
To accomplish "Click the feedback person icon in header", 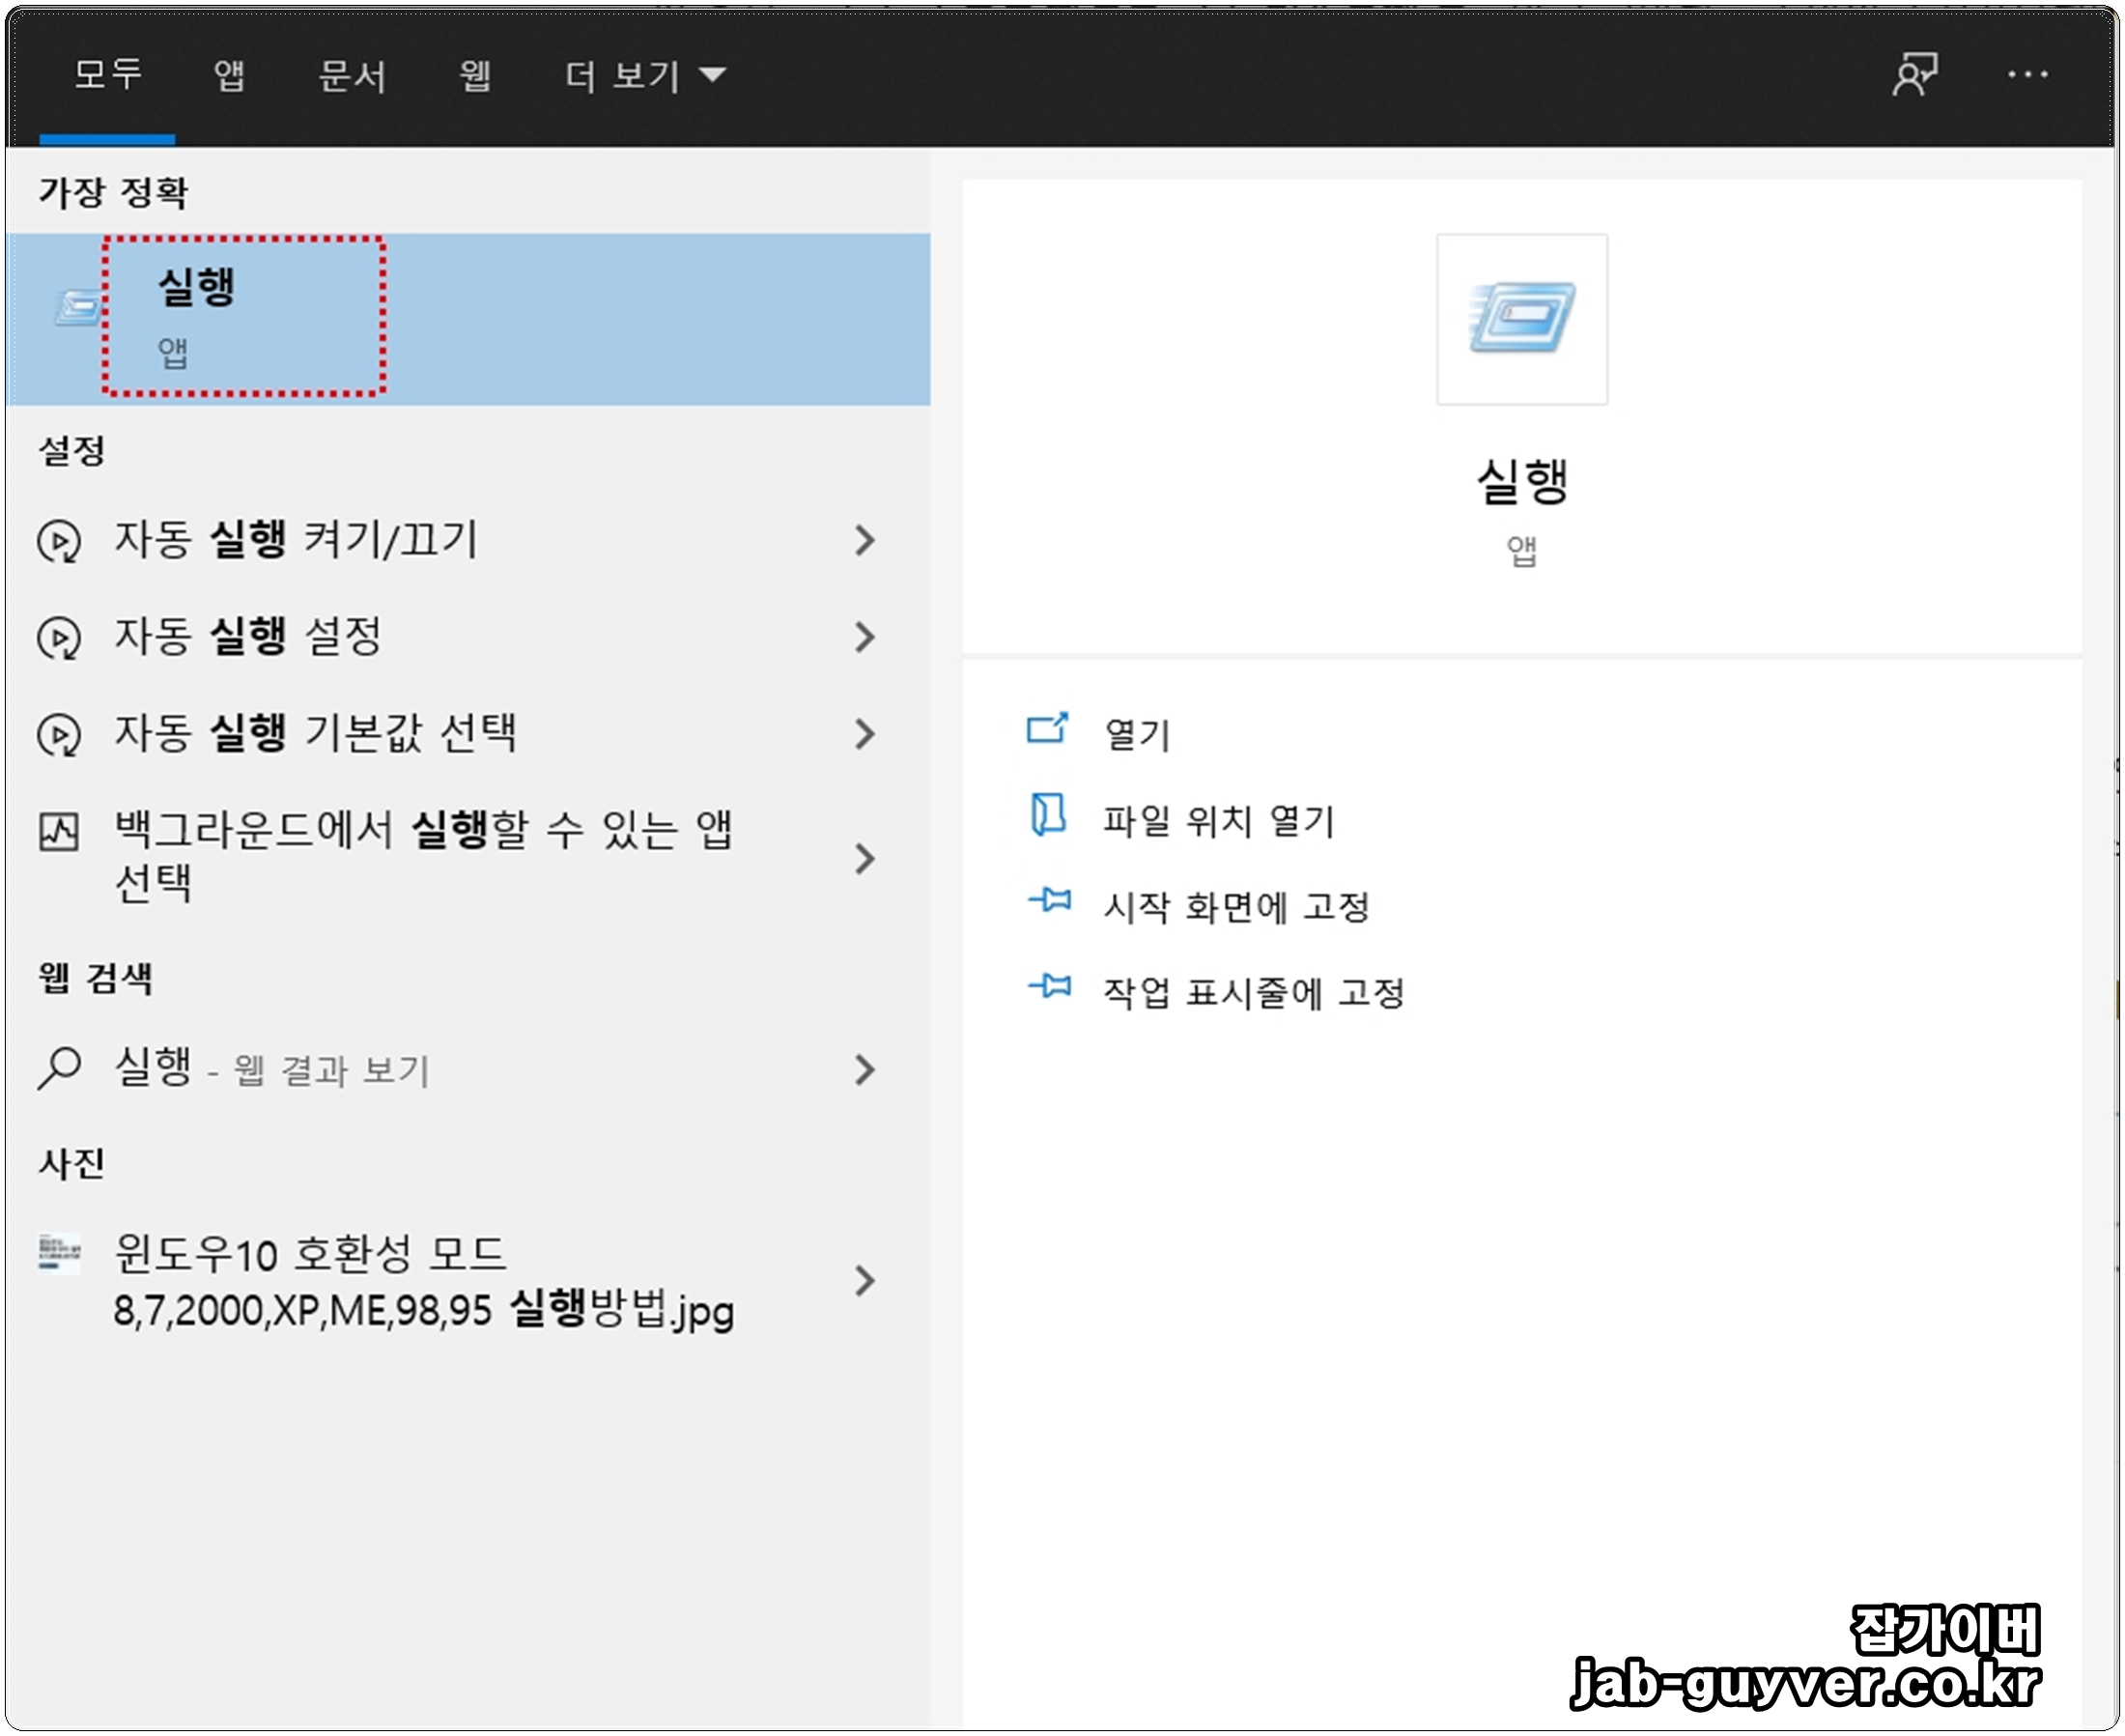I will tap(1913, 75).
